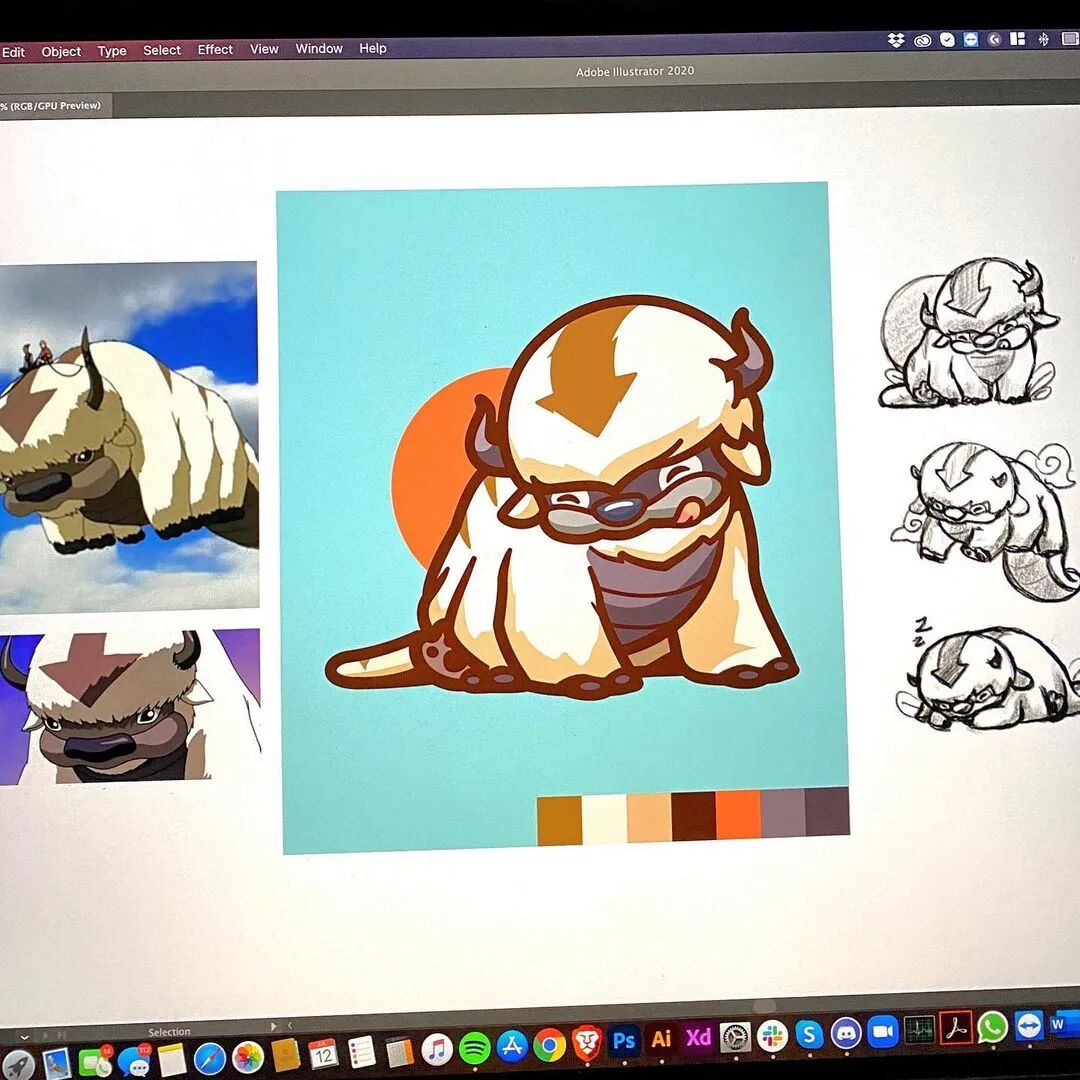1080x1080 pixels.
Task: Open Spotify from the dock
Action: click(474, 1046)
